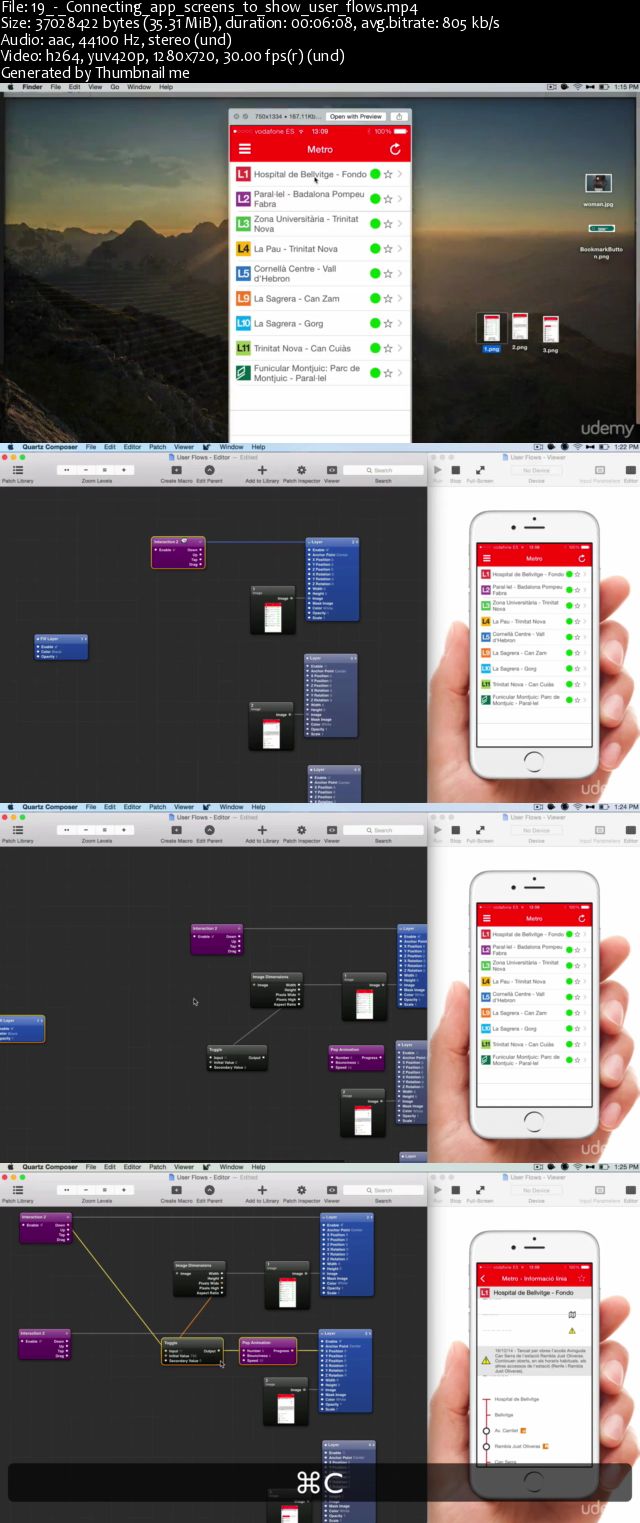Viewport: 640px width, 1523px height.
Task: Star the L2 Paral·lel - Badalona Pompeu Fabra line
Action: (388, 199)
